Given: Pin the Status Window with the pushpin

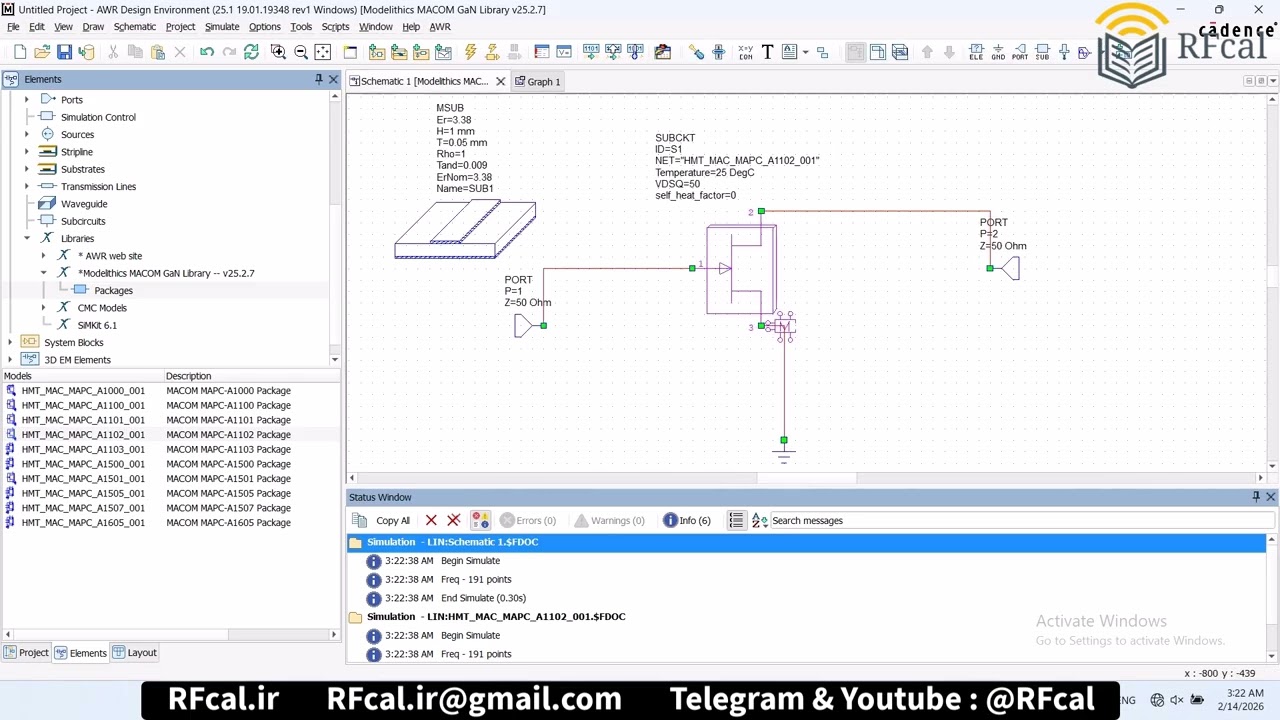Looking at the screenshot, I should [1256, 497].
